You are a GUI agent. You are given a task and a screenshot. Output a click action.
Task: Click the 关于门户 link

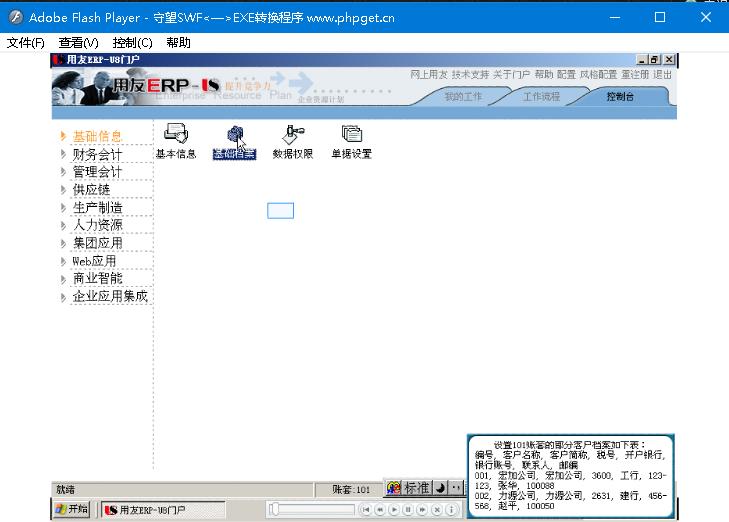(x=511, y=74)
